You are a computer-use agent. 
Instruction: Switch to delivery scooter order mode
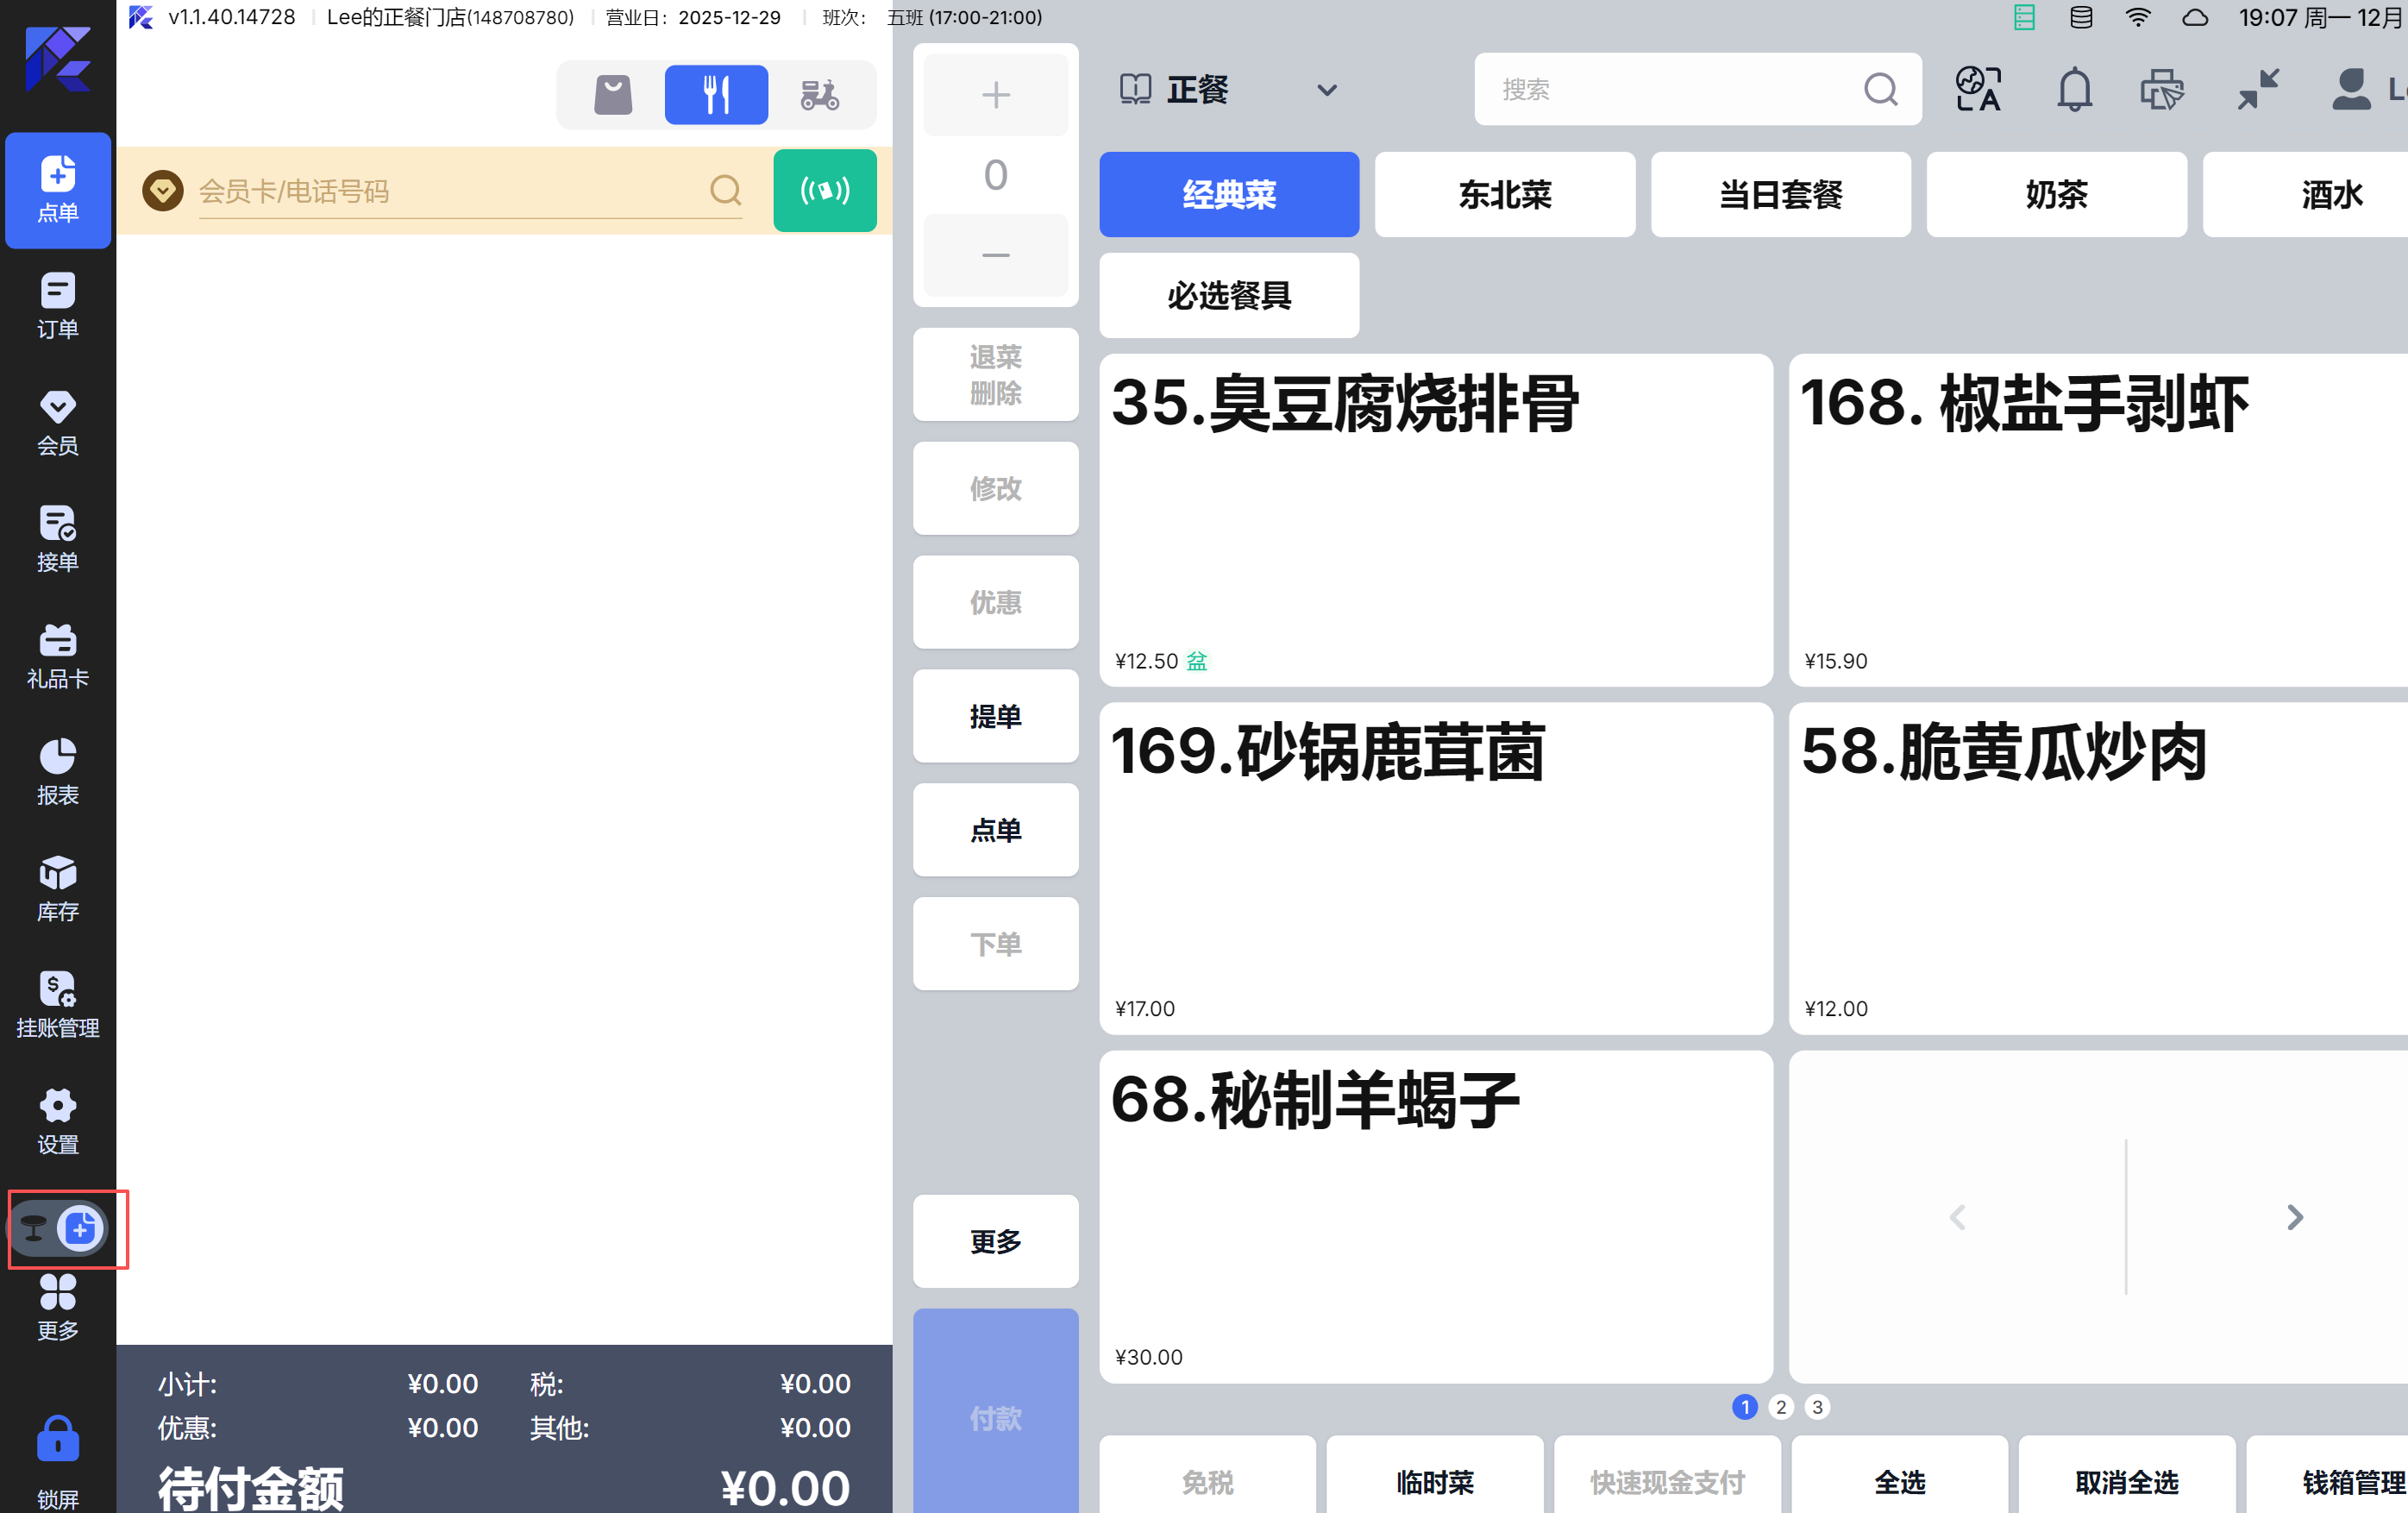(819, 95)
